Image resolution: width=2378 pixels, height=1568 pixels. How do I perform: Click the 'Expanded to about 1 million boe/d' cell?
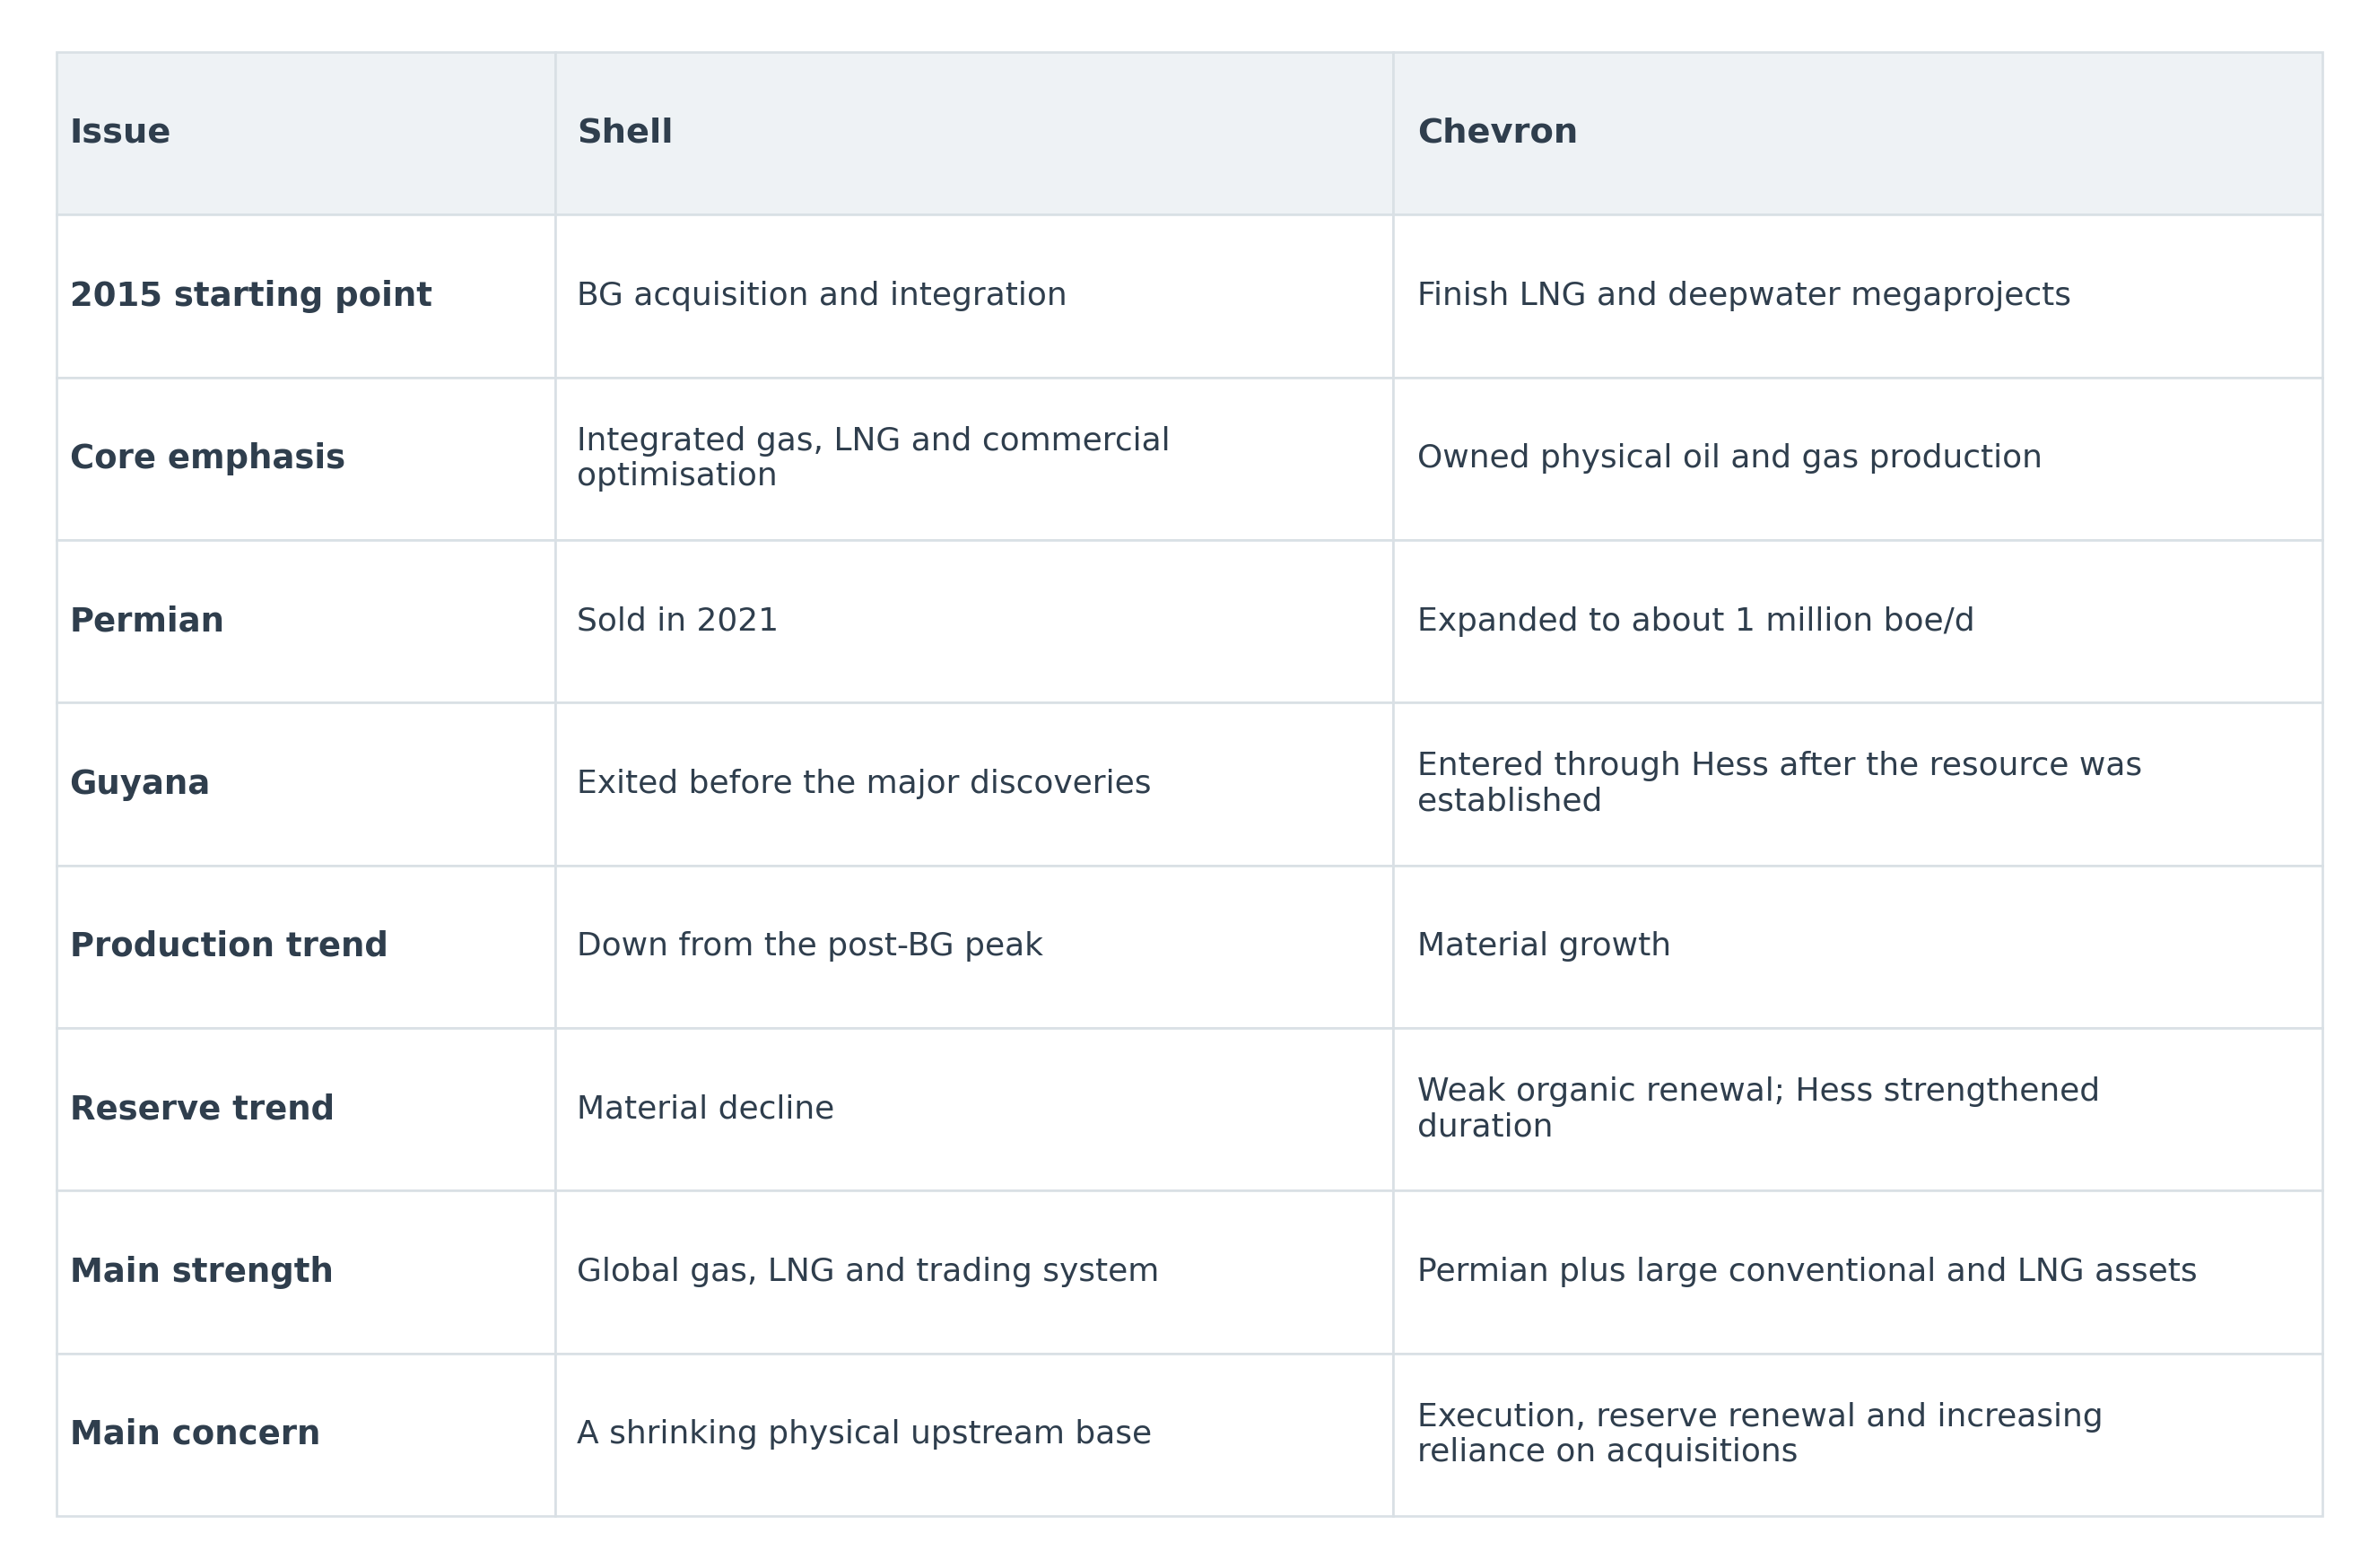1857,622
